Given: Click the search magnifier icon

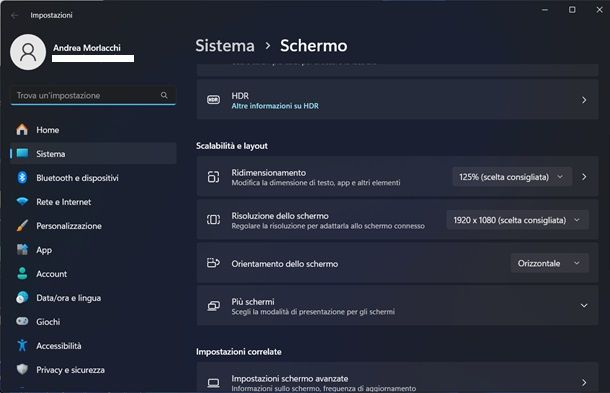Looking at the screenshot, I should click(164, 95).
